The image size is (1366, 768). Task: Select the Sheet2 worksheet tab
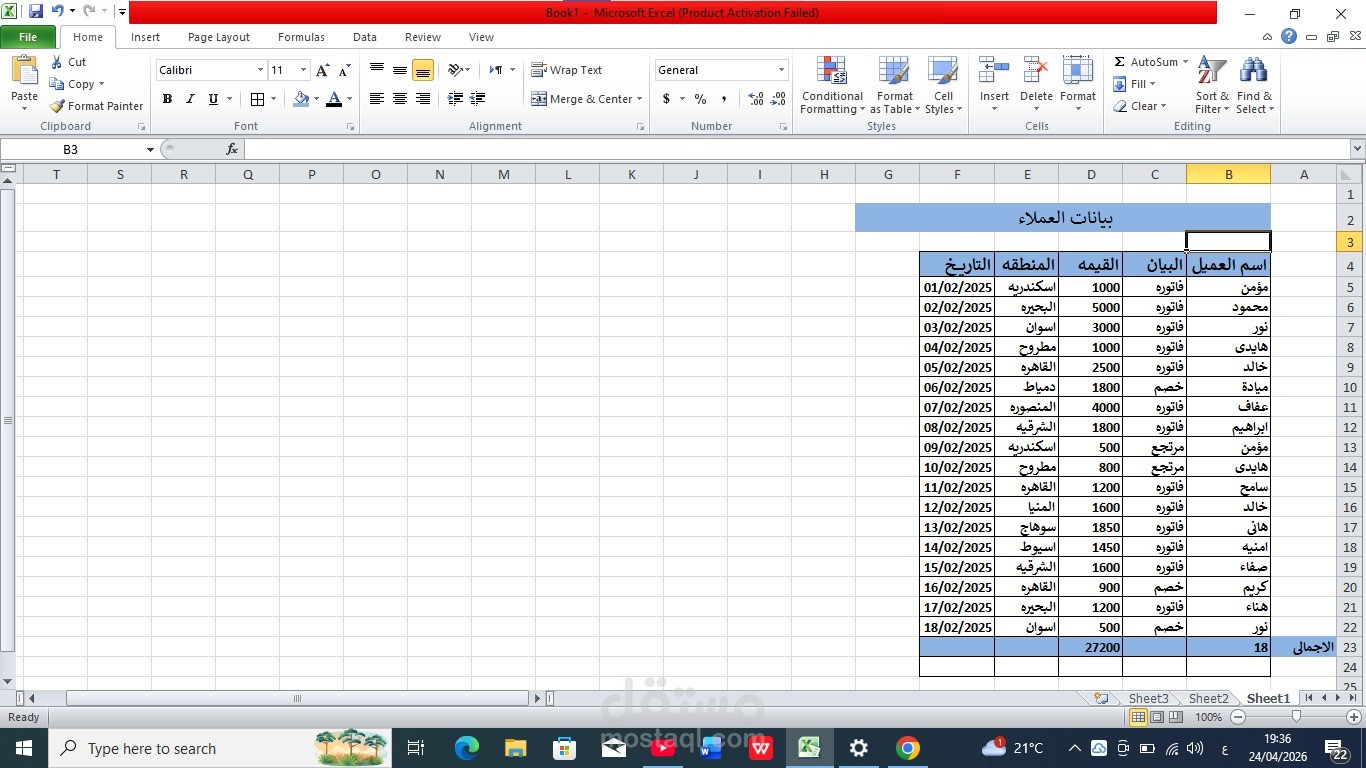1208,698
